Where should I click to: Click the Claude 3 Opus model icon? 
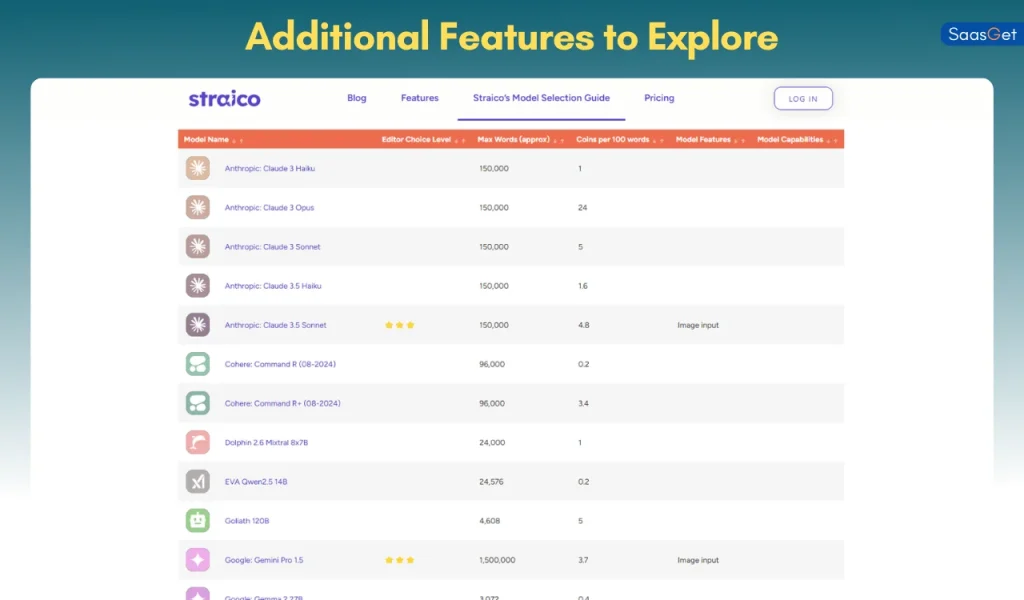point(198,208)
